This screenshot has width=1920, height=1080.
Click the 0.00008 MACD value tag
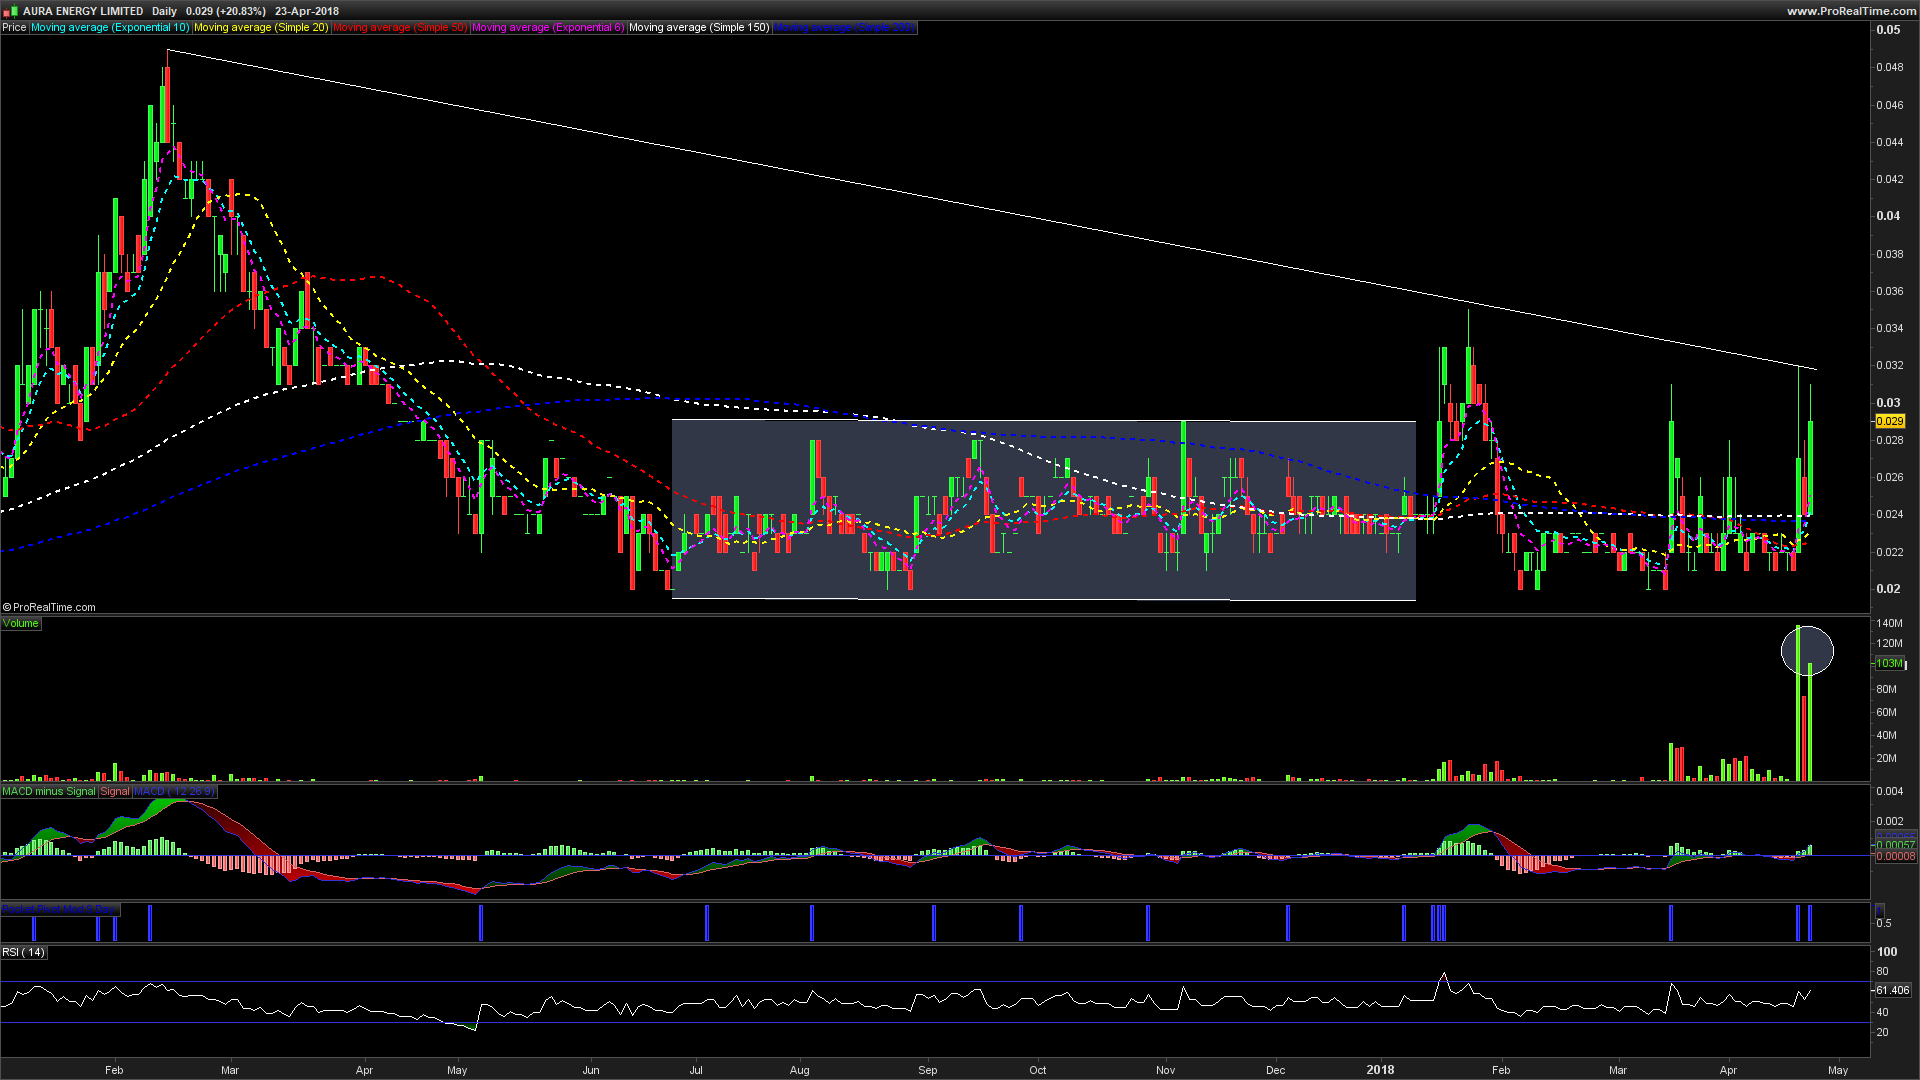pos(1895,857)
